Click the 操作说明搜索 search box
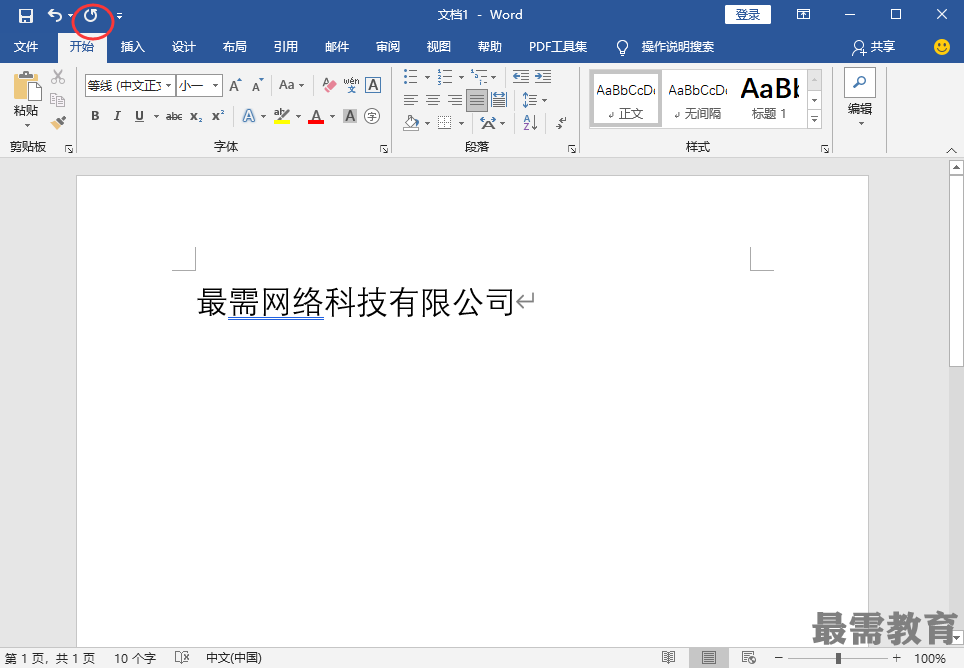 (x=678, y=47)
